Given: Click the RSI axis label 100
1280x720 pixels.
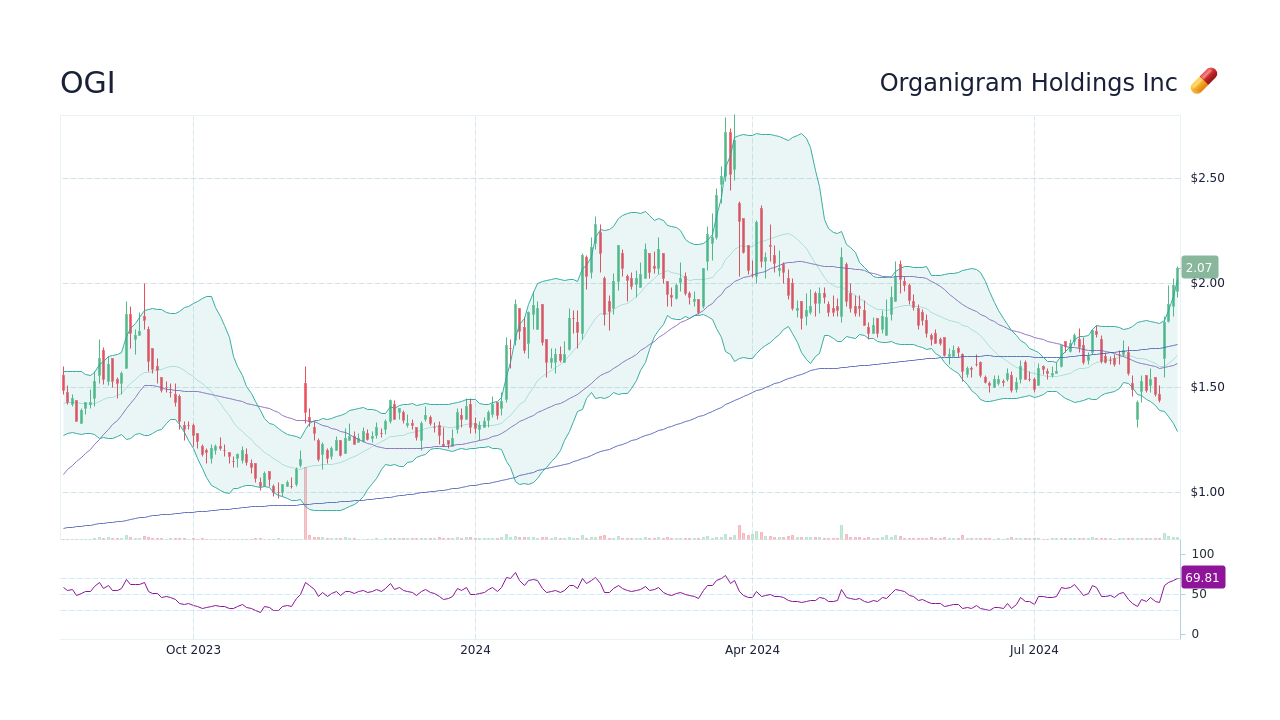Looking at the screenshot, I should (x=1202, y=554).
